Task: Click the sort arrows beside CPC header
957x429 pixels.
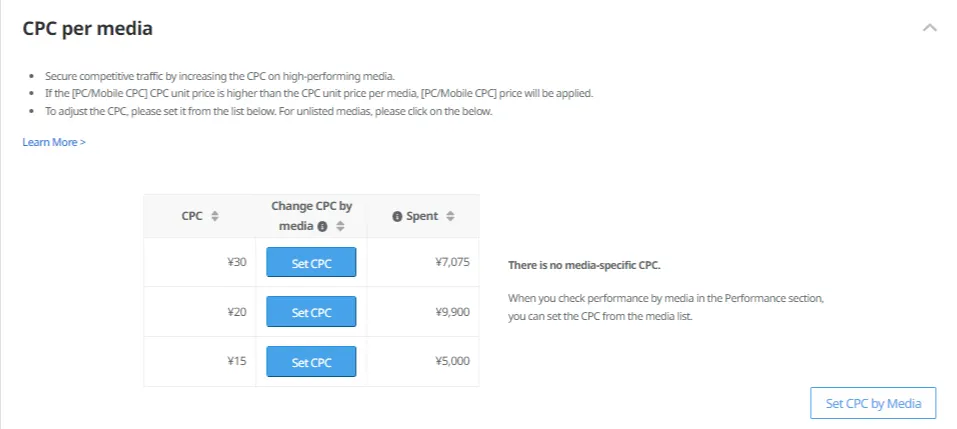Action: (215, 216)
